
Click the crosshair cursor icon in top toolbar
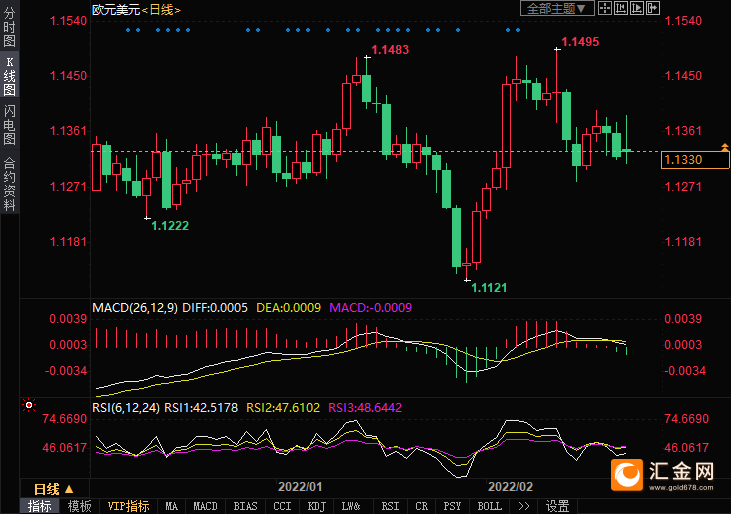click(x=606, y=8)
